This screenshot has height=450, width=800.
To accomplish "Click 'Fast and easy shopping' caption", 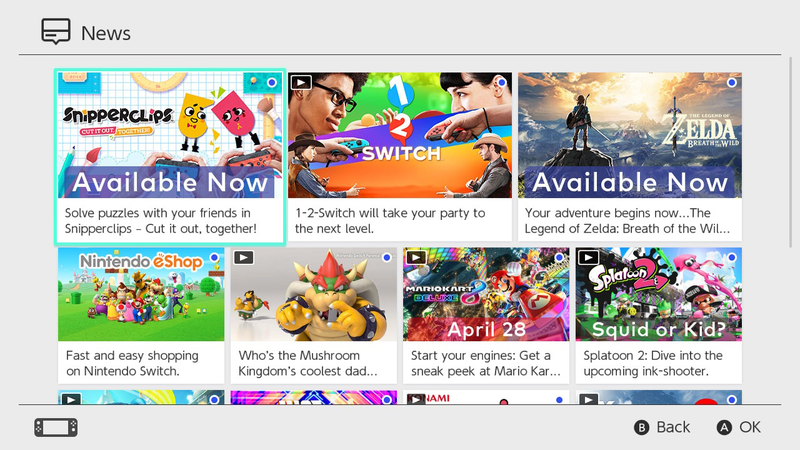I will 132,363.
